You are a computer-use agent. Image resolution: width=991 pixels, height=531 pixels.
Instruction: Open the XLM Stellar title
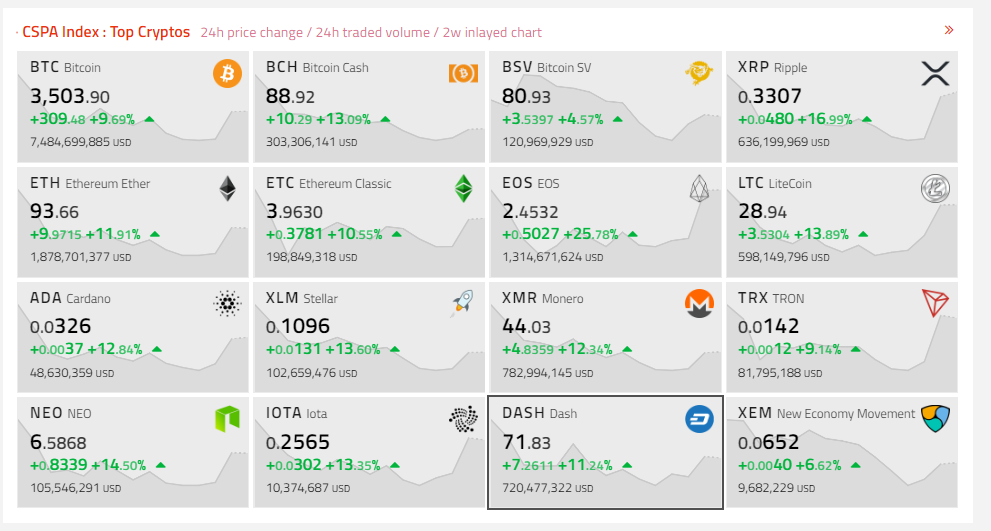[x=302, y=298]
